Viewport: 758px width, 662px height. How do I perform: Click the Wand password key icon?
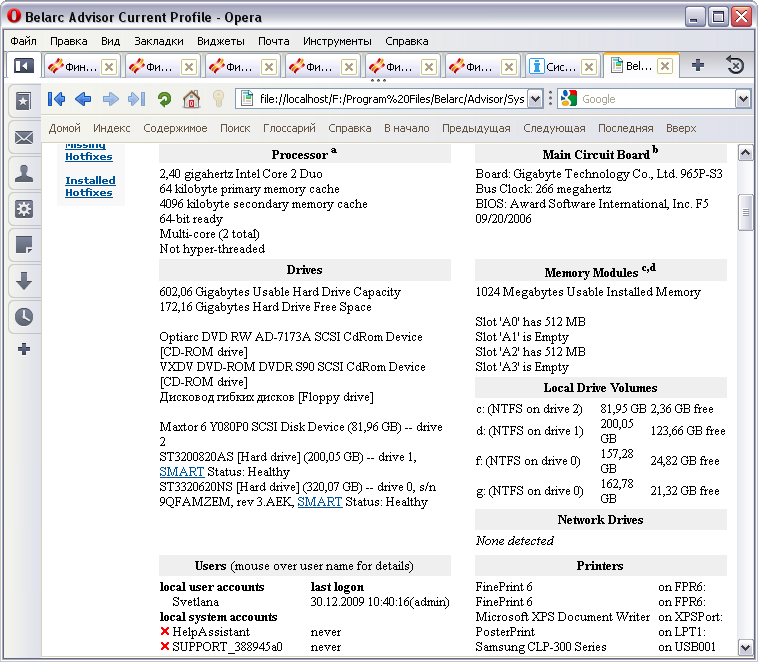pyautogui.click(x=219, y=99)
